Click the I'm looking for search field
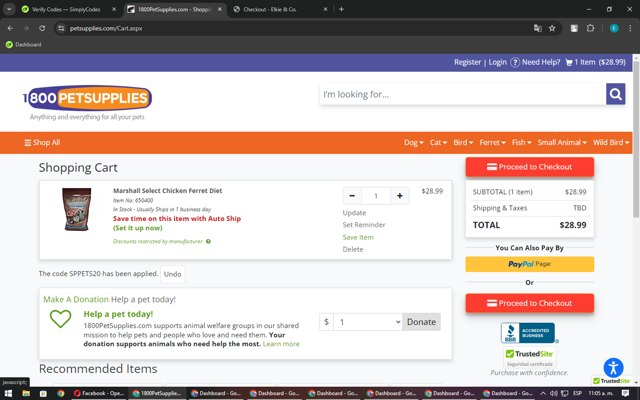640x400 pixels. coord(463,94)
